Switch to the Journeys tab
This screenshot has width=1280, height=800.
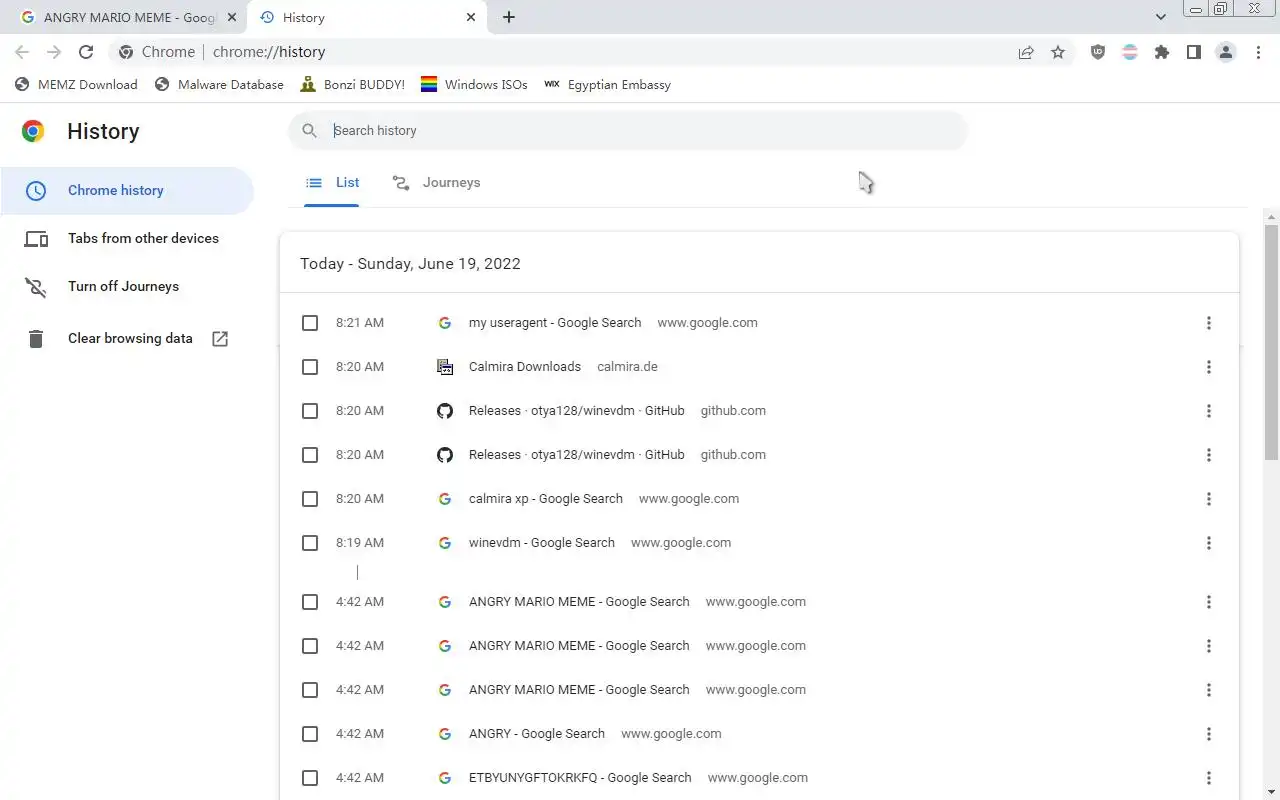(437, 183)
